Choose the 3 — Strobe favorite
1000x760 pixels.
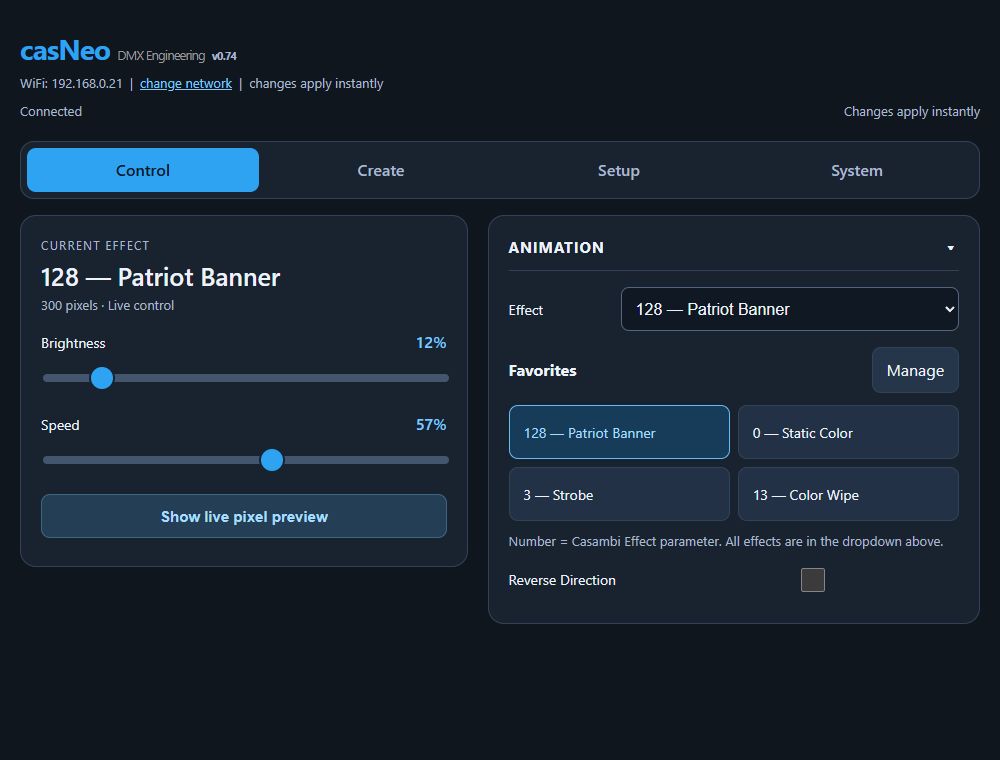619,494
